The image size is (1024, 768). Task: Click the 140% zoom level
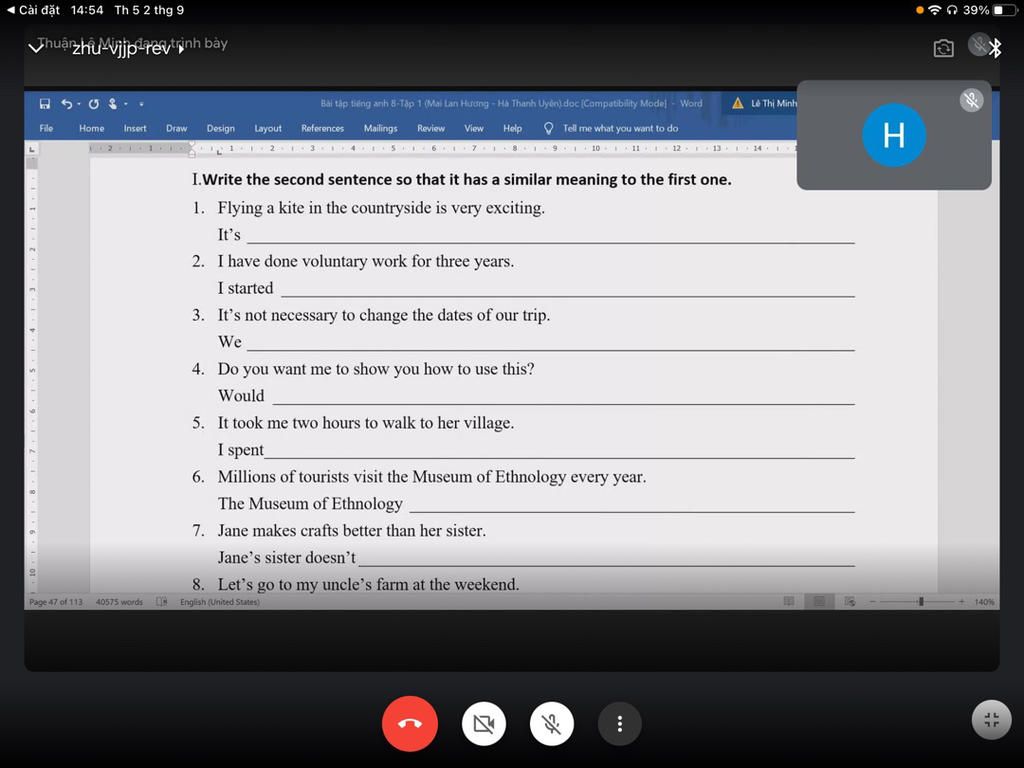click(x=984, y=601)
